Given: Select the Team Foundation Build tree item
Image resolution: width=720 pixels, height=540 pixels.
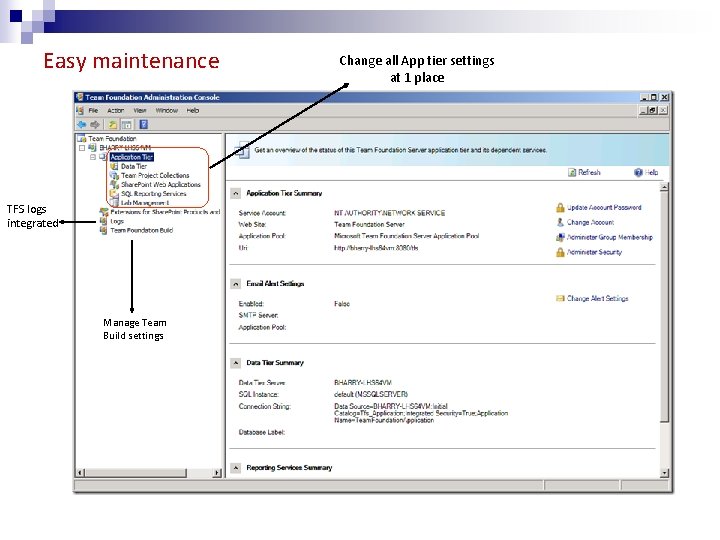Looking at the screenshot, I should pyautogui.click(x=141, y=231).
